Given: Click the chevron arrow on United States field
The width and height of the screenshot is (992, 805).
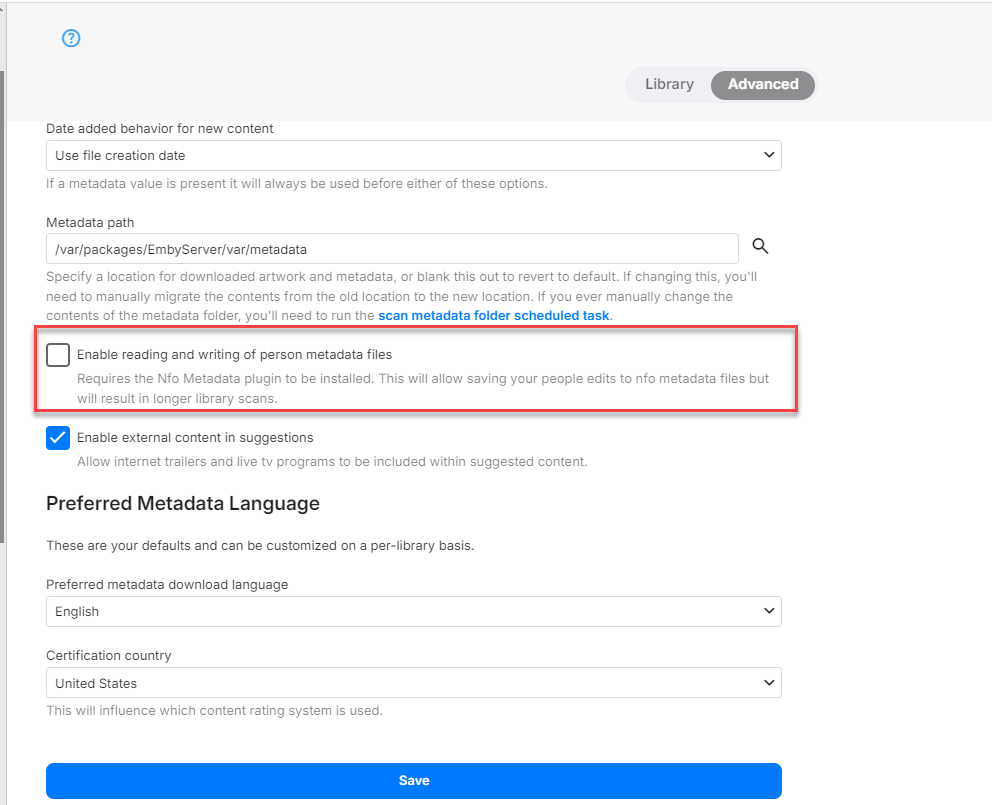Looking at the screenshot, I should (768, 683).
